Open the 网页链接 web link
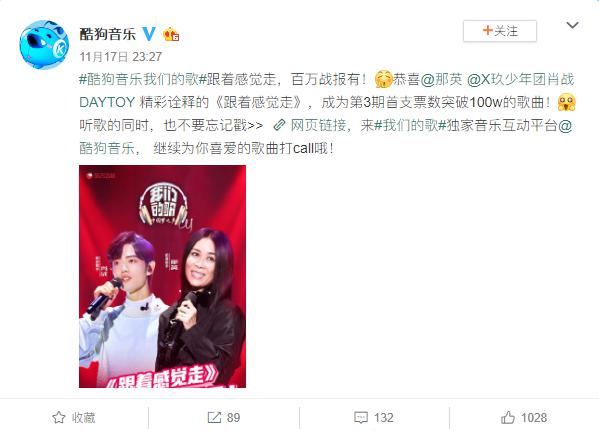599x431 pixels. coord(318,125)
